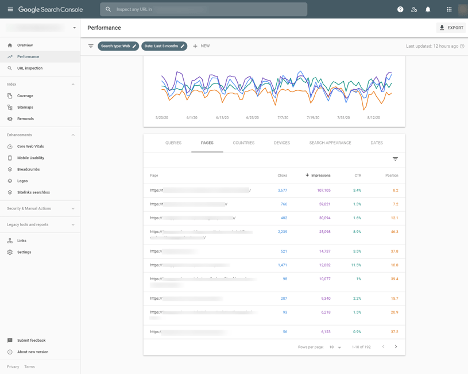Image resolution: width=468 pixels, height=374 pixels.
Task: Open the first page URL row
Action: click(274, 190)
